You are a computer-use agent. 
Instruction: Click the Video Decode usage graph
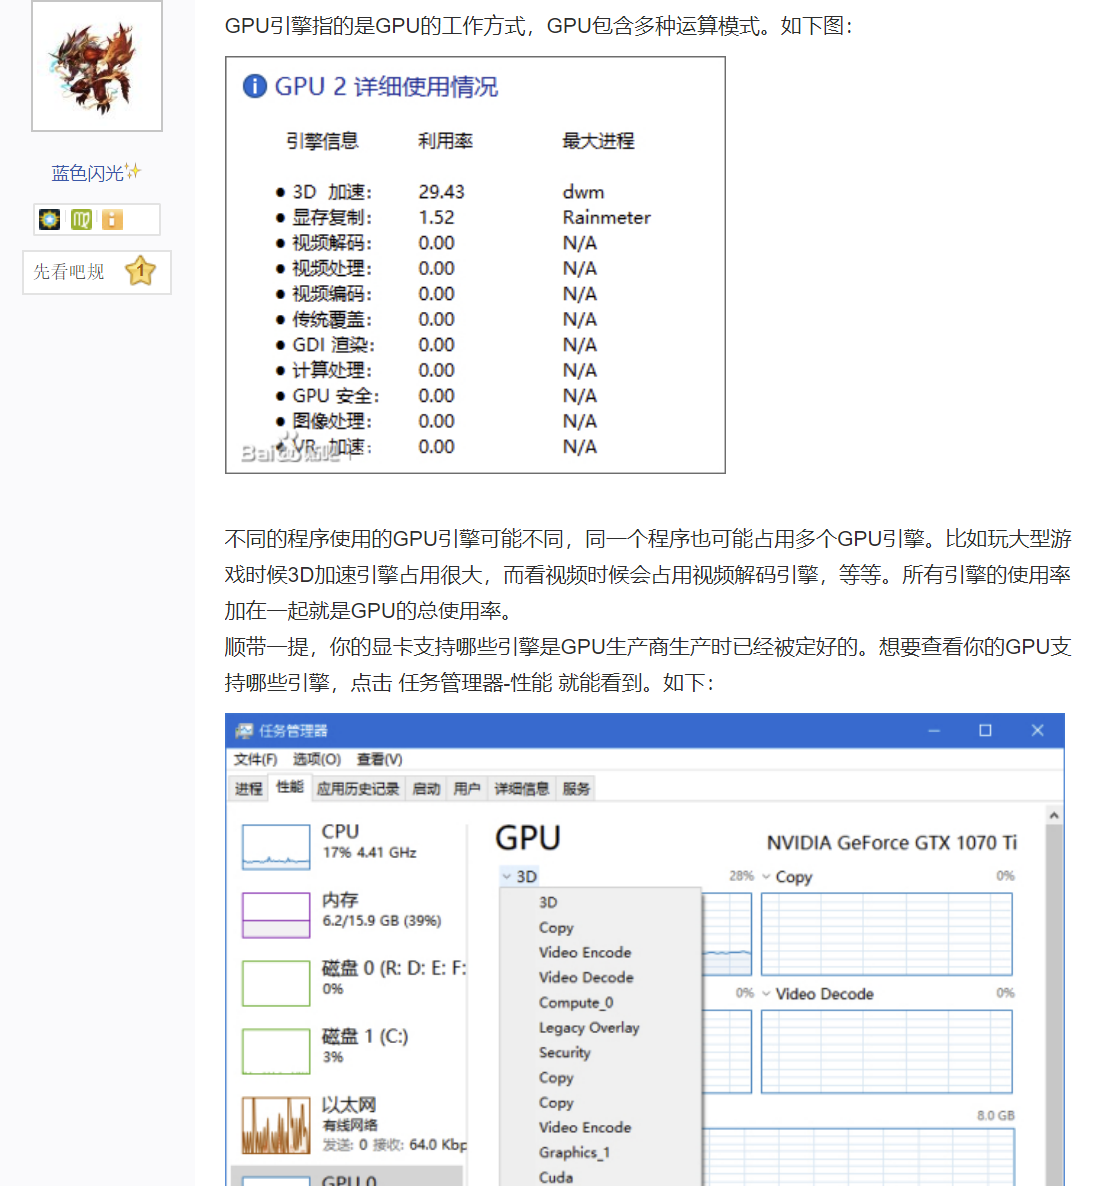[887, 1051]
